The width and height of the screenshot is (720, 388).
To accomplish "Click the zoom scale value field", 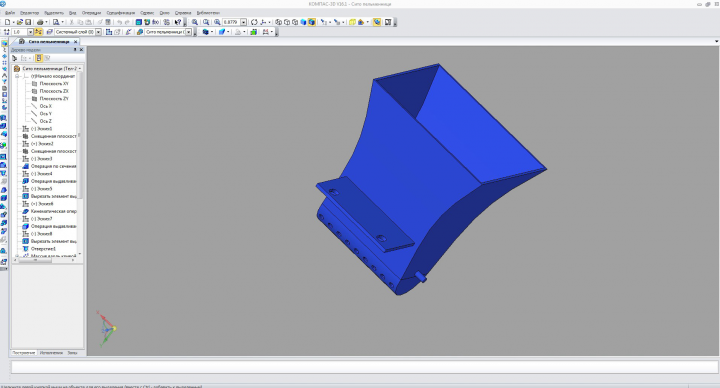I will (x=231, y=22).
